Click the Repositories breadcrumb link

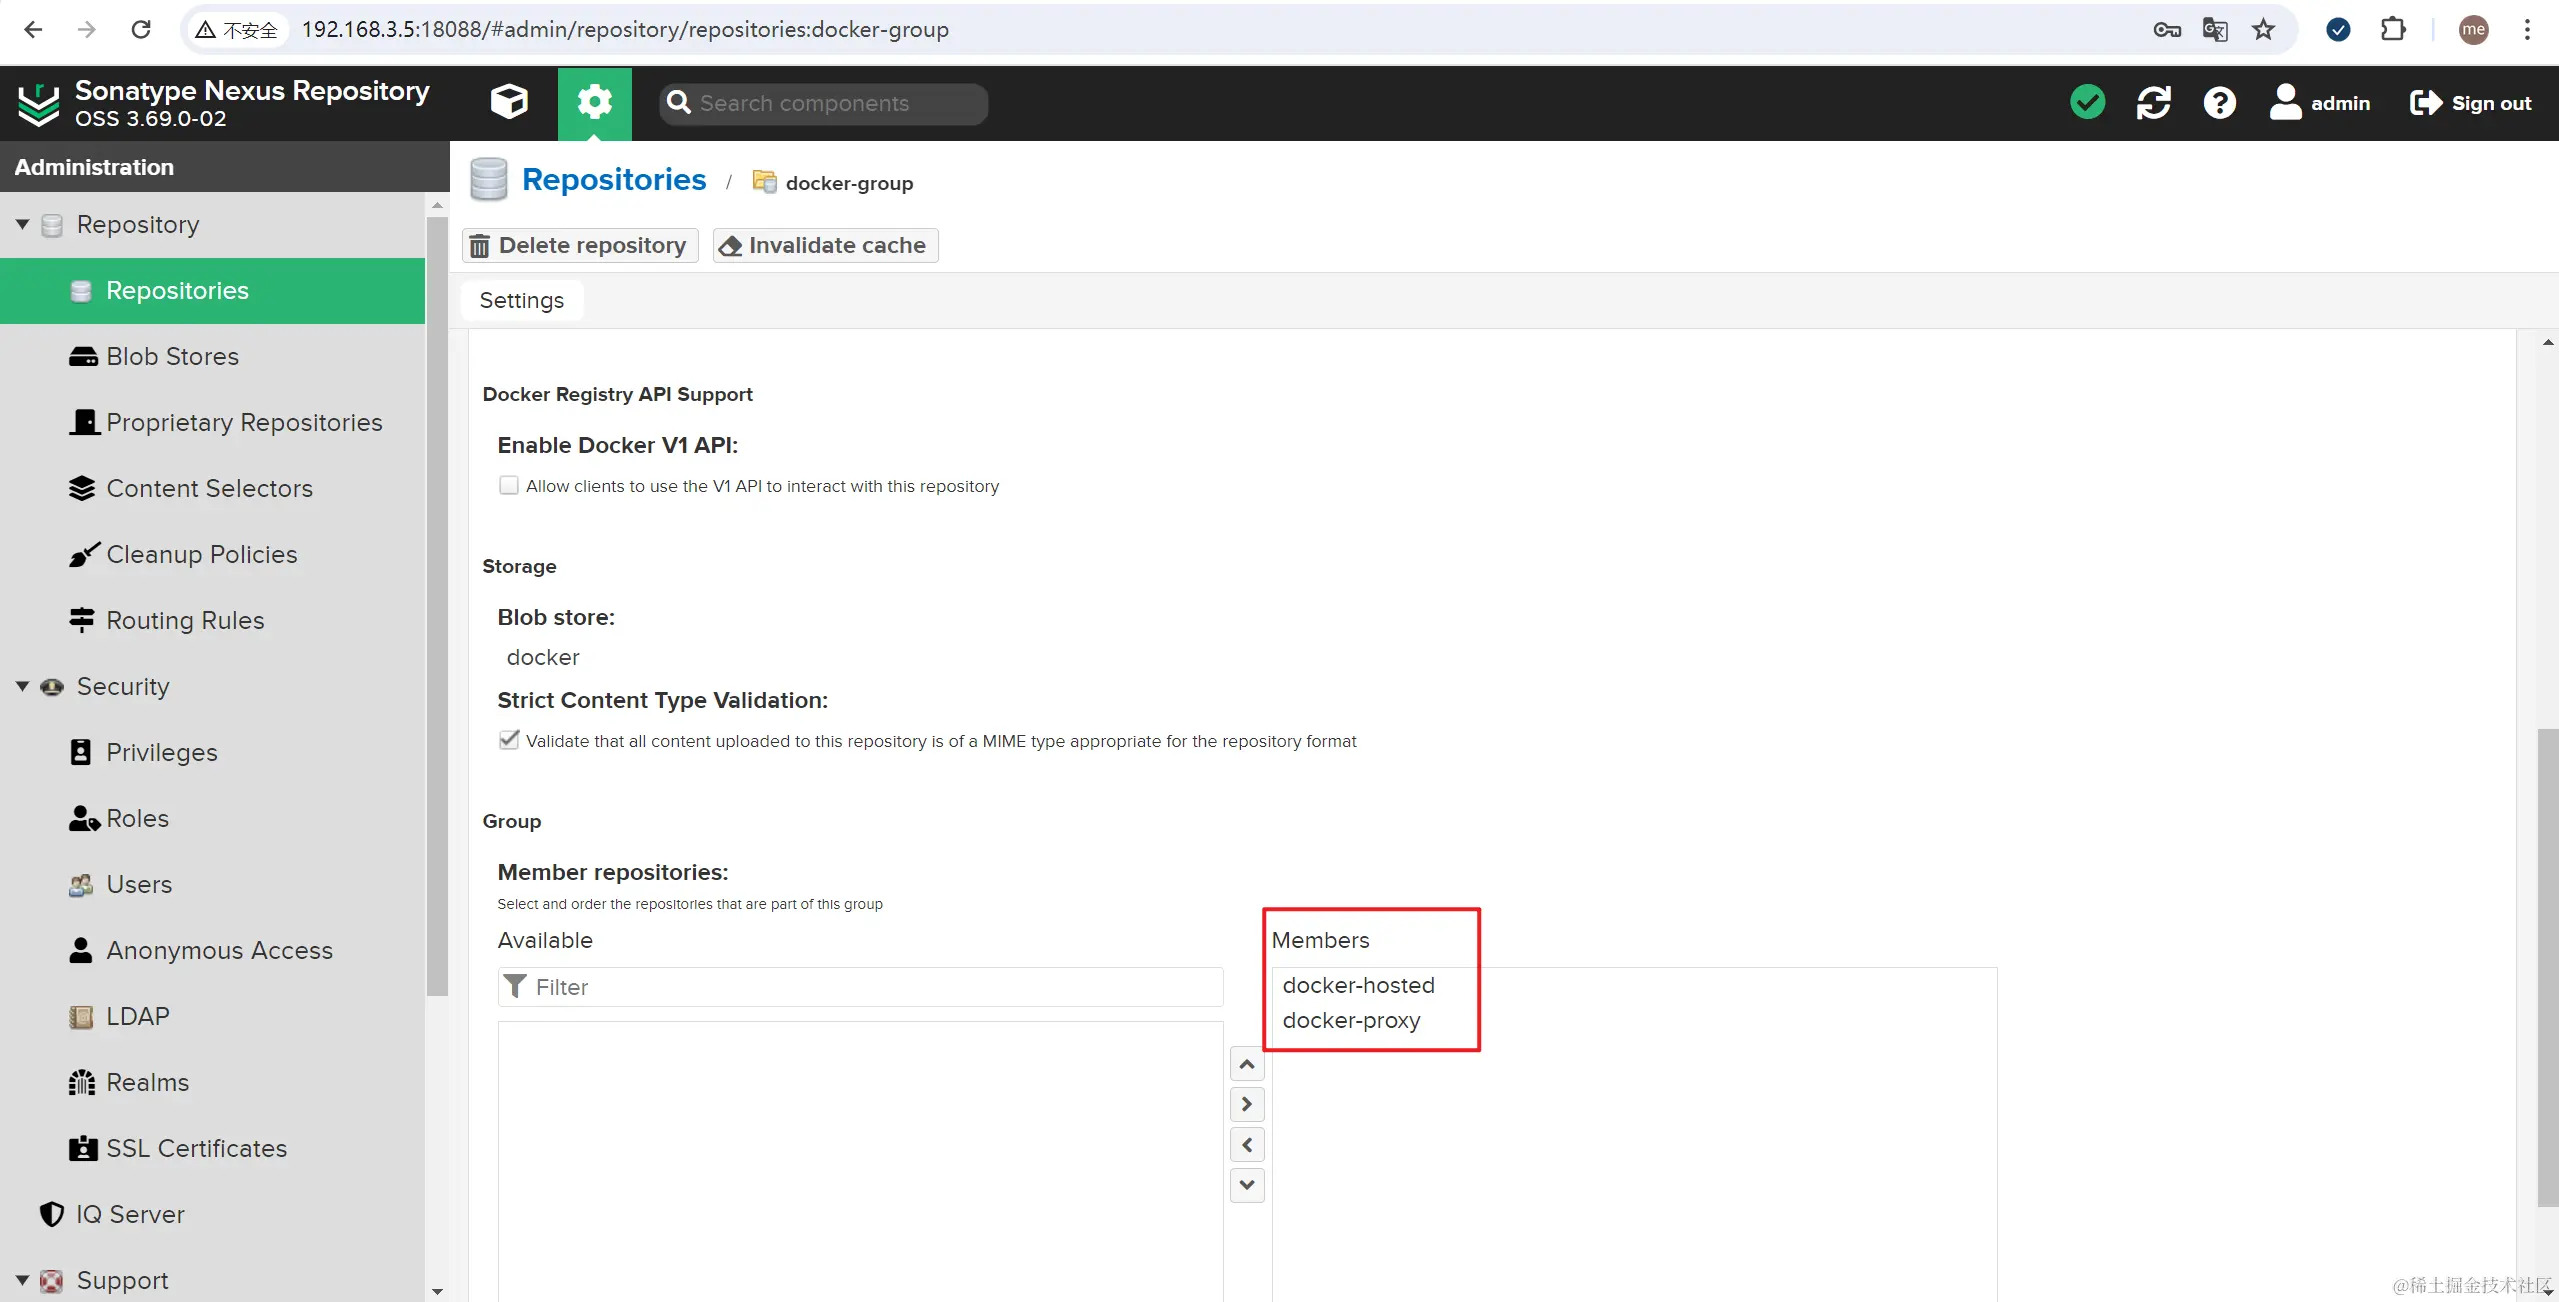coord(614,180)
